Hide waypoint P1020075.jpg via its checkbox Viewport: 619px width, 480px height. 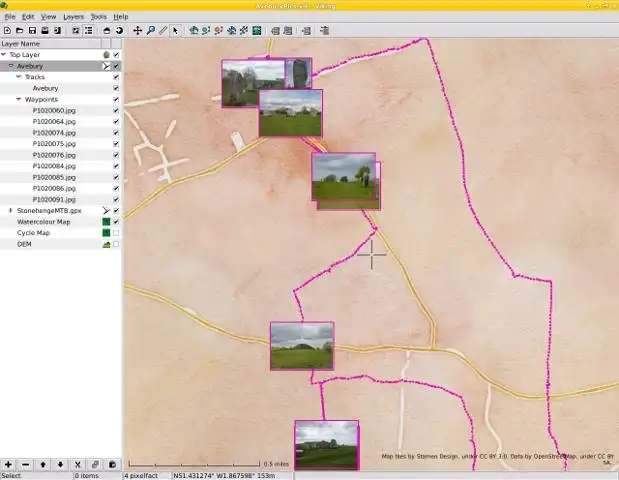click(116, 144)
